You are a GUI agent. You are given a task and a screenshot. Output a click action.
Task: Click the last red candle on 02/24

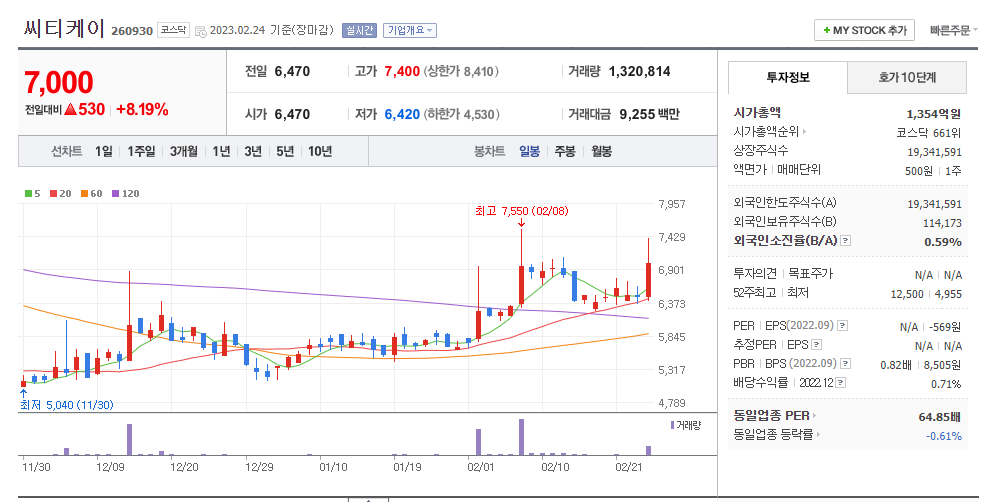tap(649, 280)
